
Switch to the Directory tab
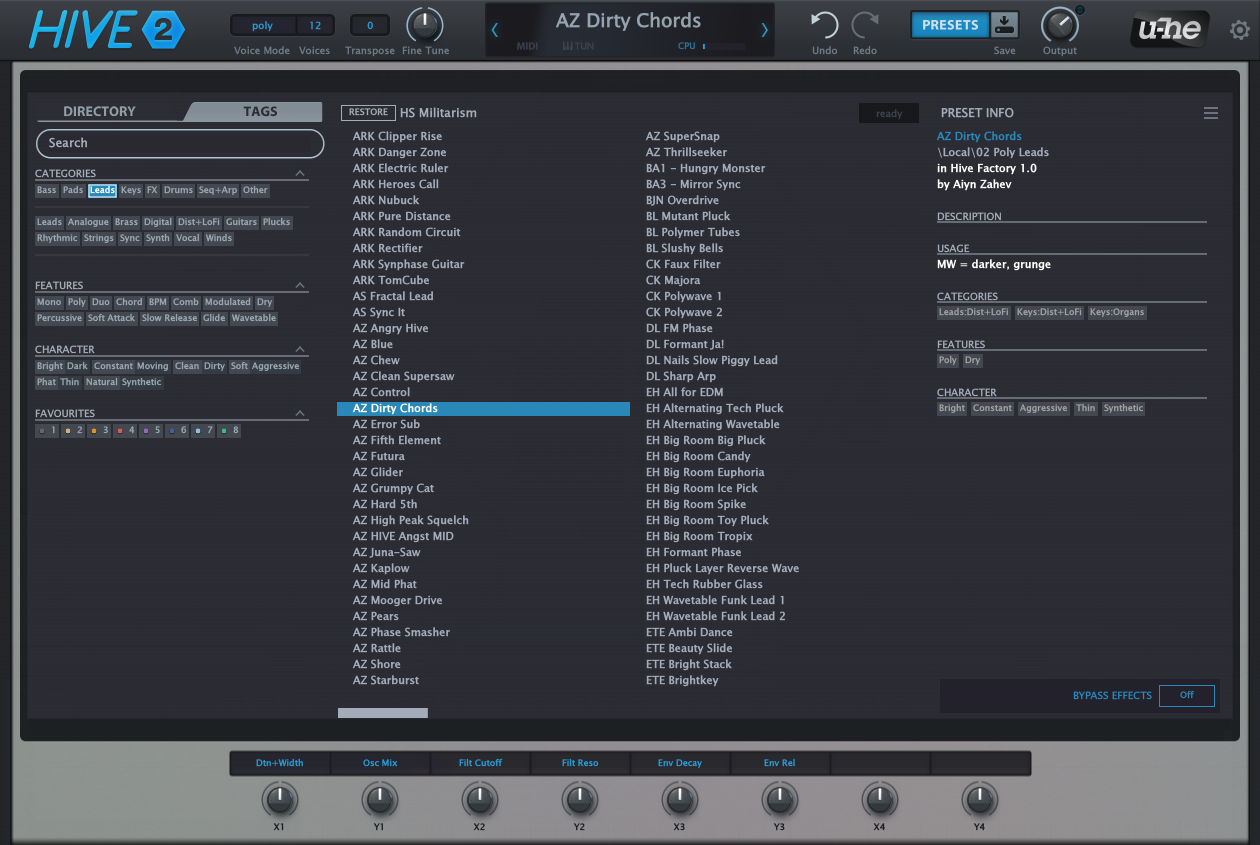[99, 112]
